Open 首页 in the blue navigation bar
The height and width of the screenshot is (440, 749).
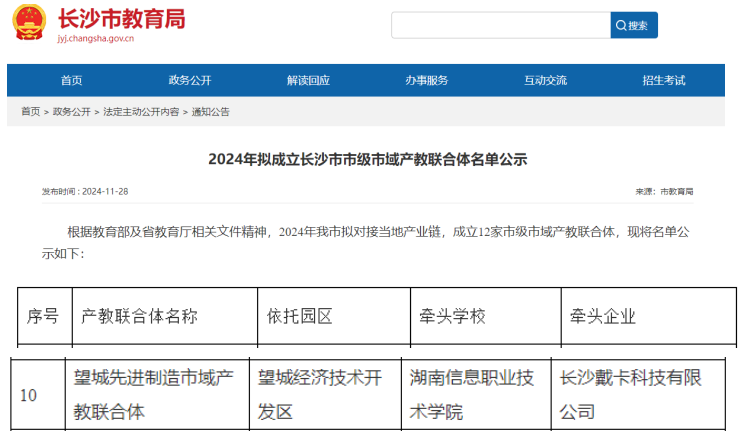[x=71, y=80]
